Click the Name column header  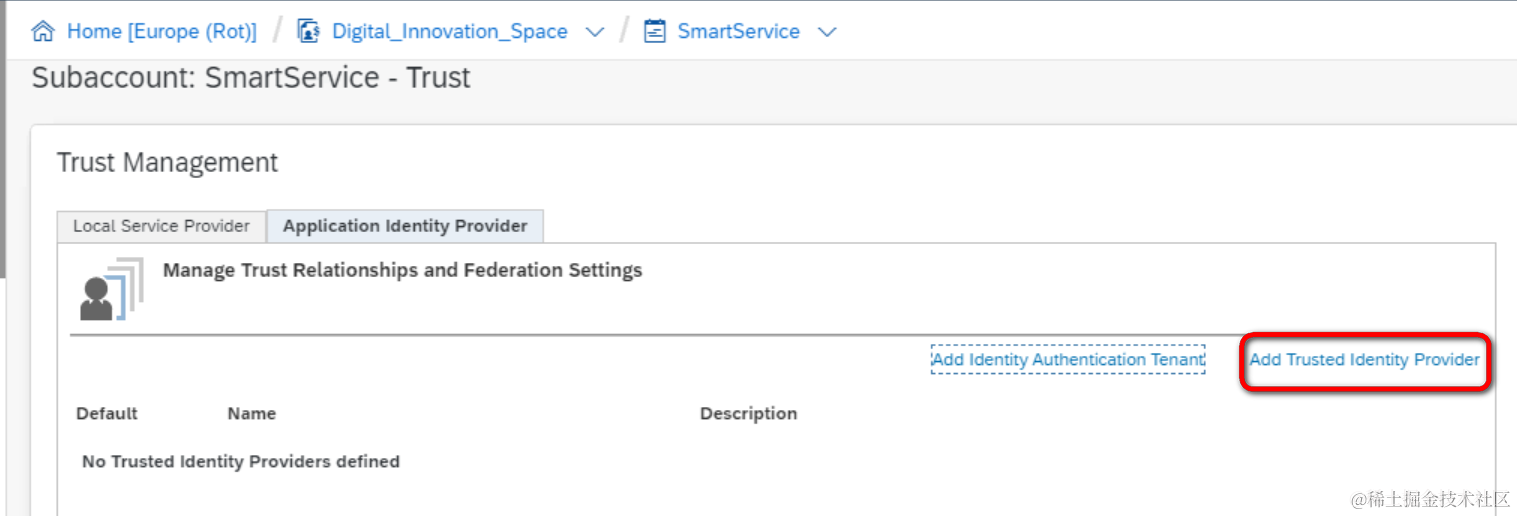pos(252,413)
